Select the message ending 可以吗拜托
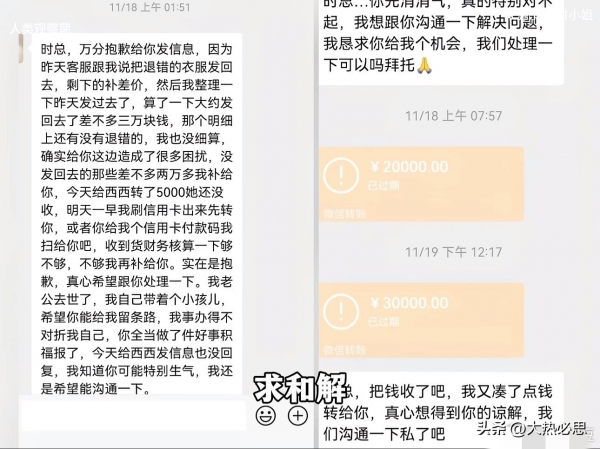The height and width of the screenshot is (449, 600). (x=441, y=41)
